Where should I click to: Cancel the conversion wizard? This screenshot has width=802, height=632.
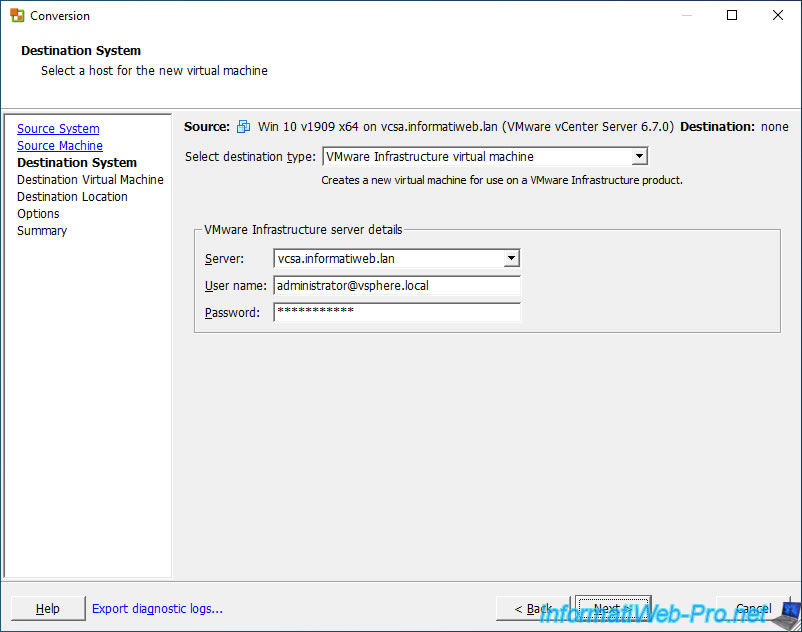[x=753, y=608]
